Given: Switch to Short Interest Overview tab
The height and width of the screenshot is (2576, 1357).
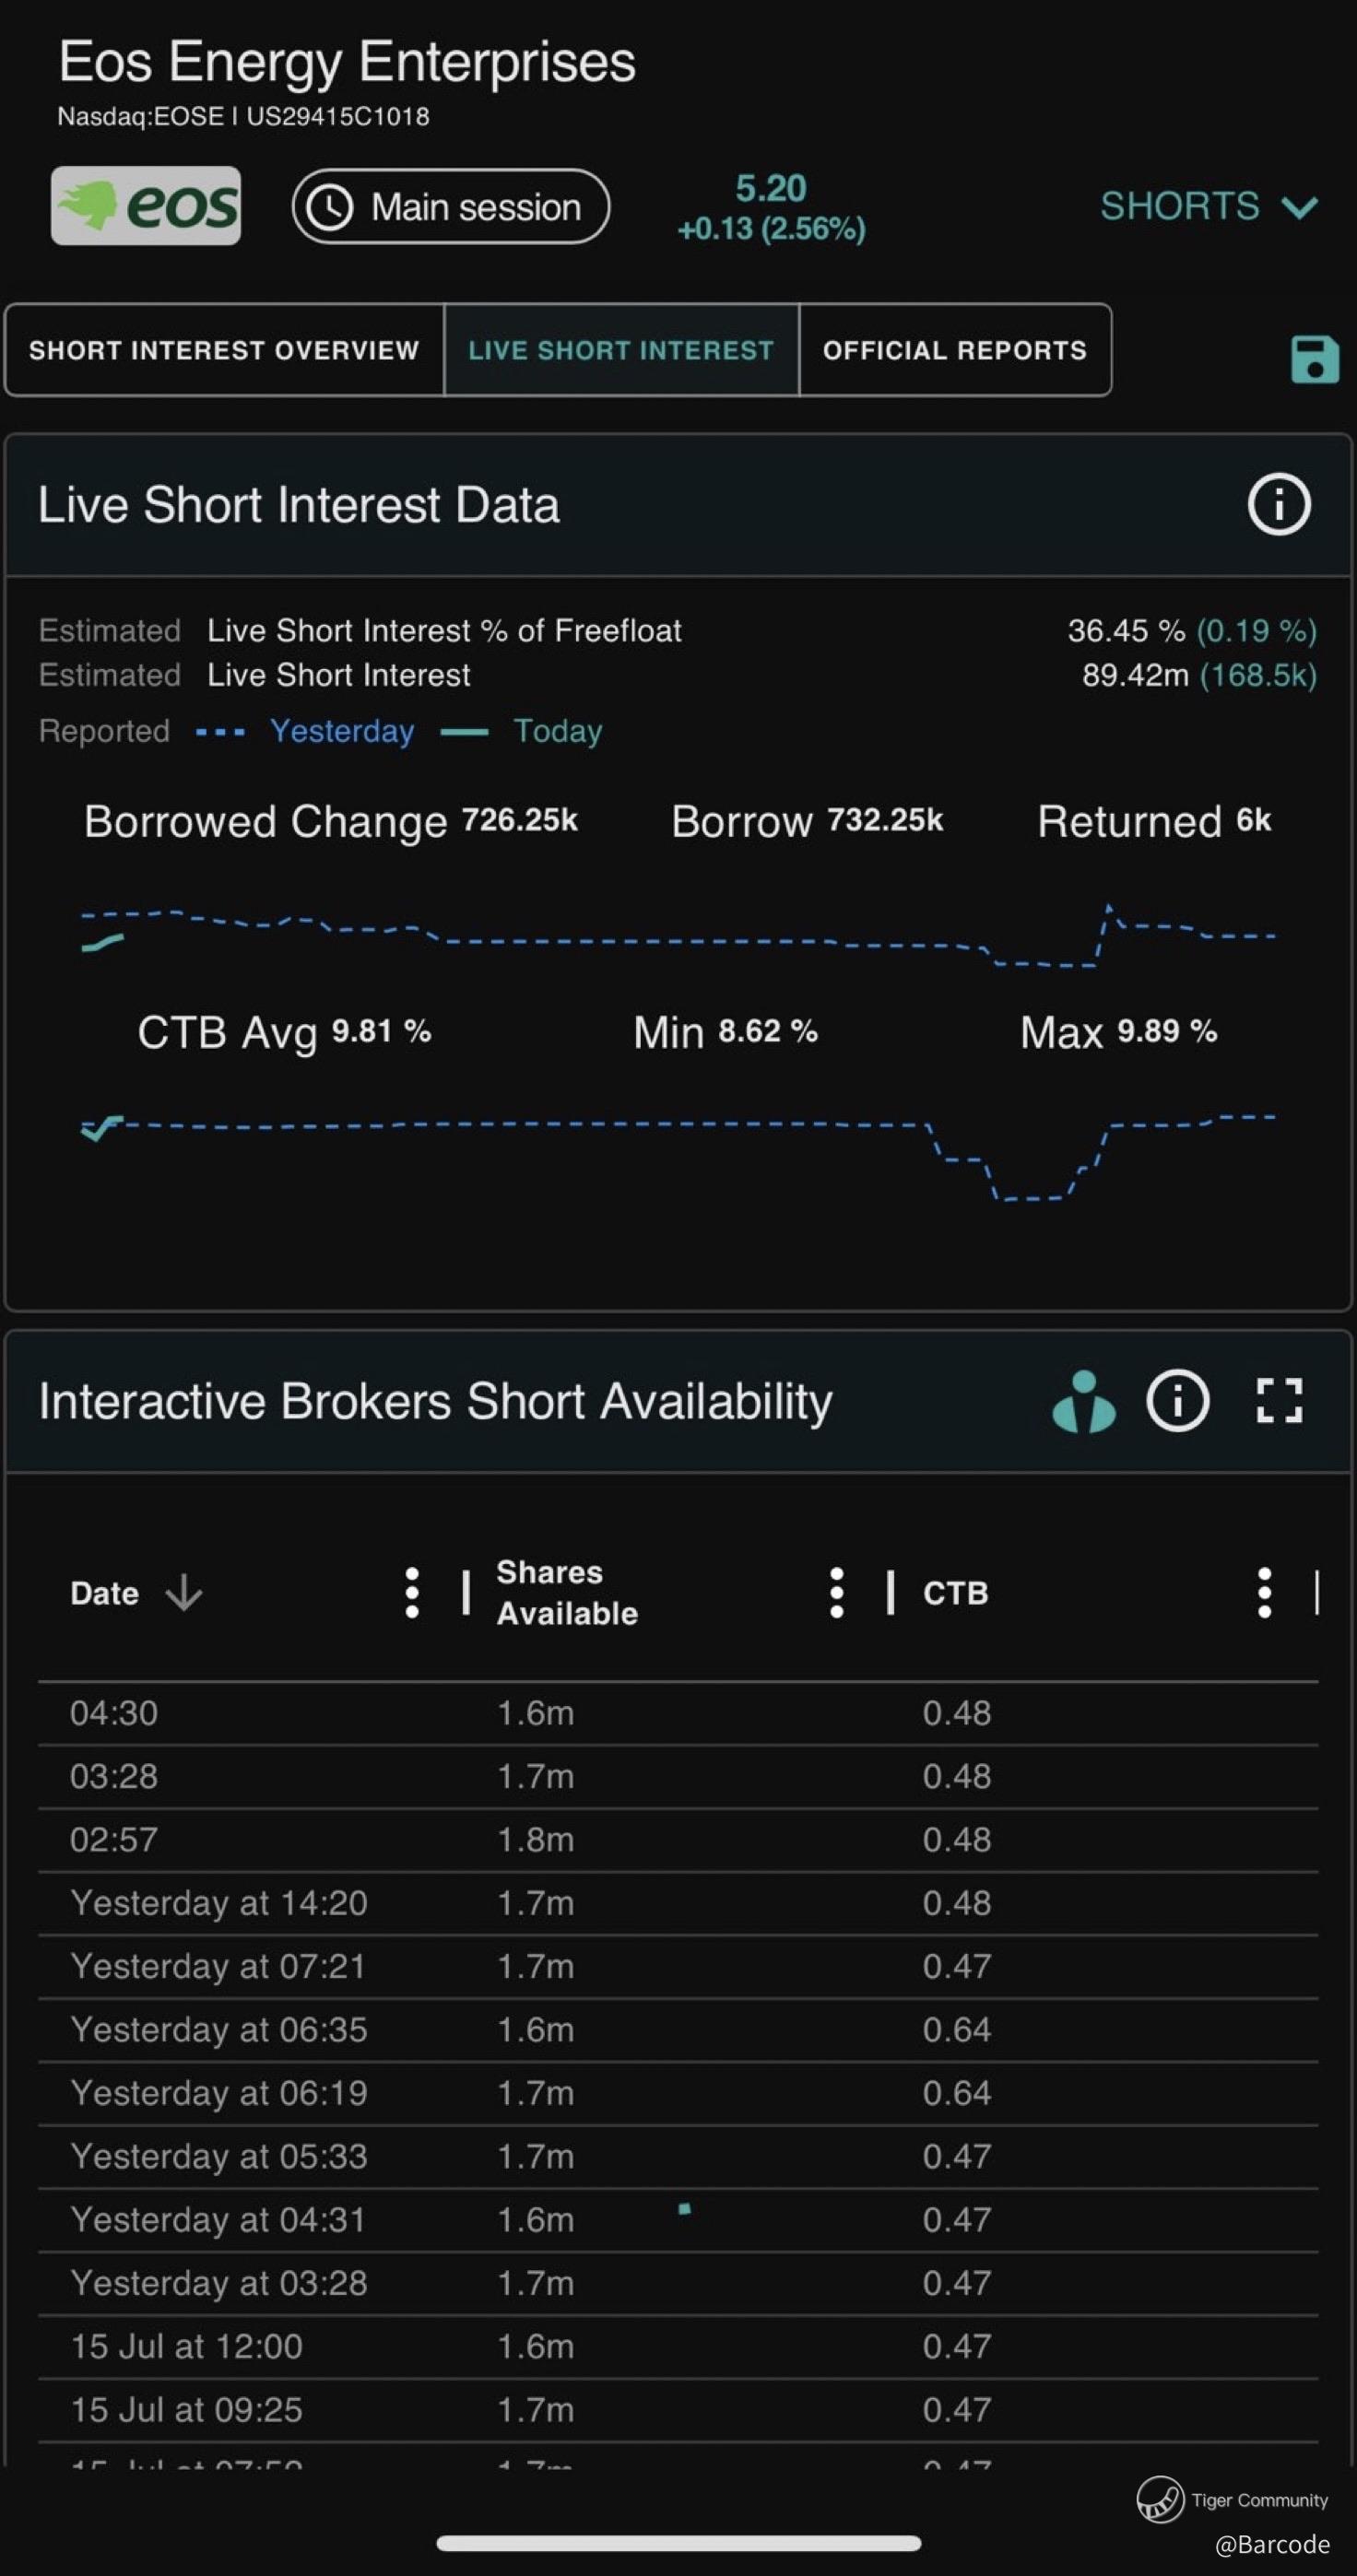Looking at the screenshot, I should click(224, 350).
